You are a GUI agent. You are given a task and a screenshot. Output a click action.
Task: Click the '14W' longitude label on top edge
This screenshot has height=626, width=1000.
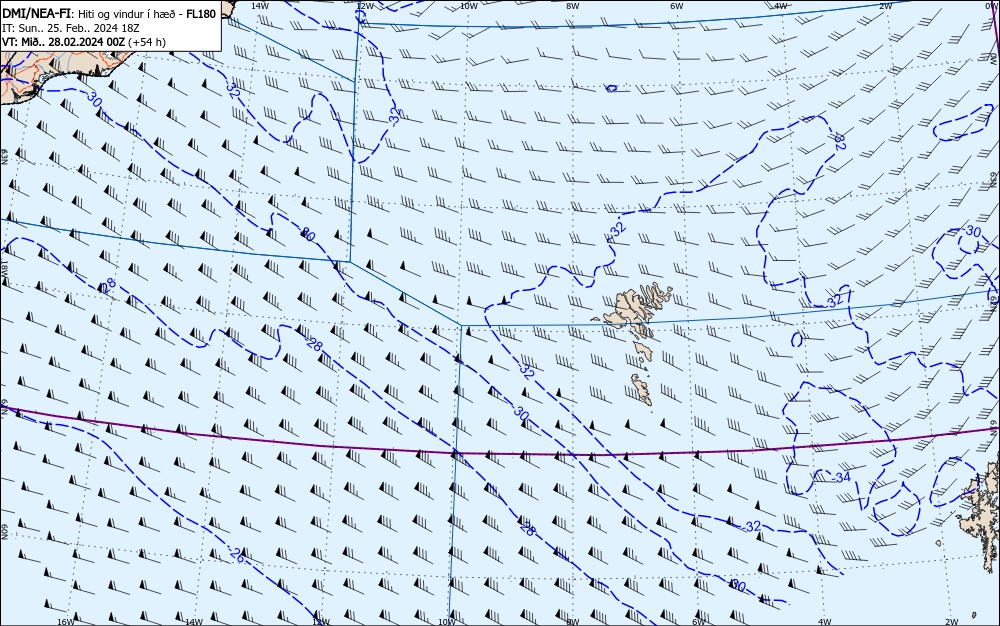[x=259, y=5]
